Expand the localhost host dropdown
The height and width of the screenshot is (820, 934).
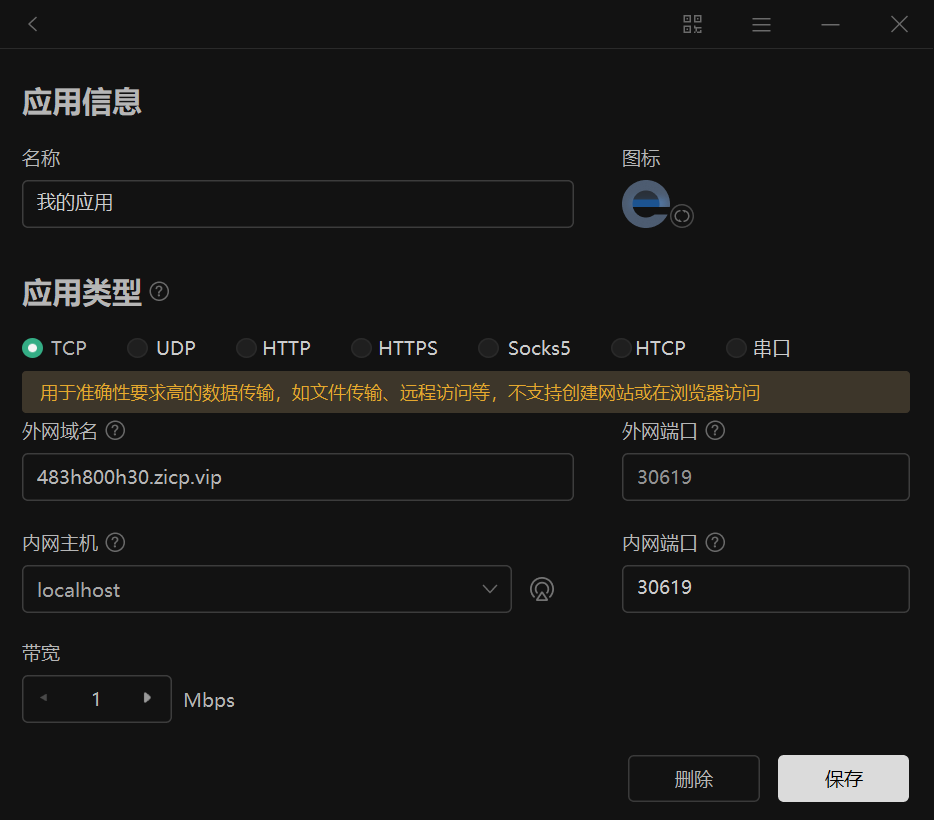[x=490, y=589]
